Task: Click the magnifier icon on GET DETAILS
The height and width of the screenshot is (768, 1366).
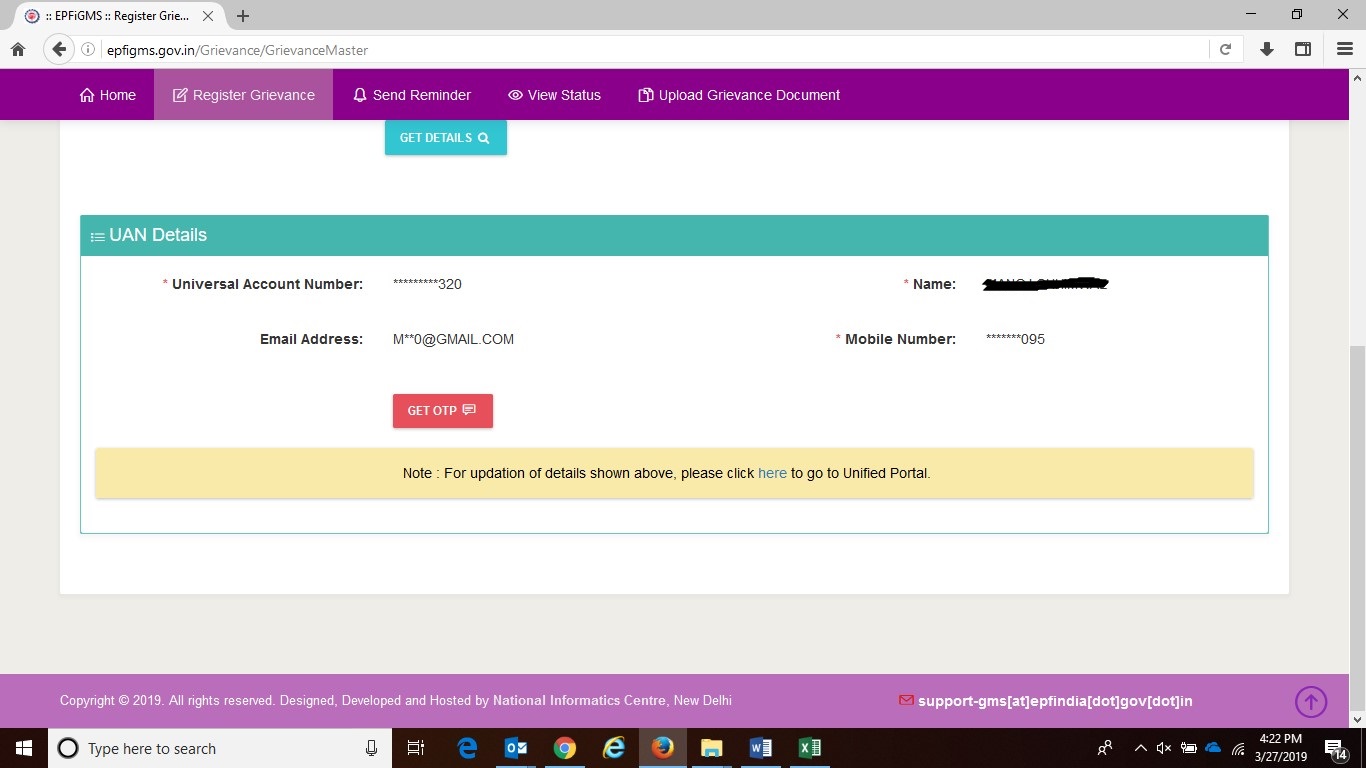Action: (483, 138)
